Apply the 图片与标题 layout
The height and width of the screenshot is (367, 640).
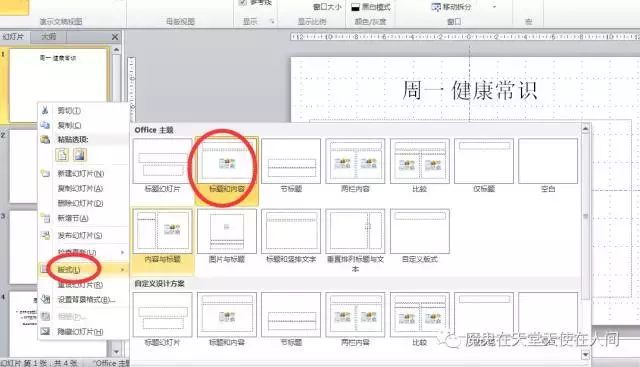(227, 236)
